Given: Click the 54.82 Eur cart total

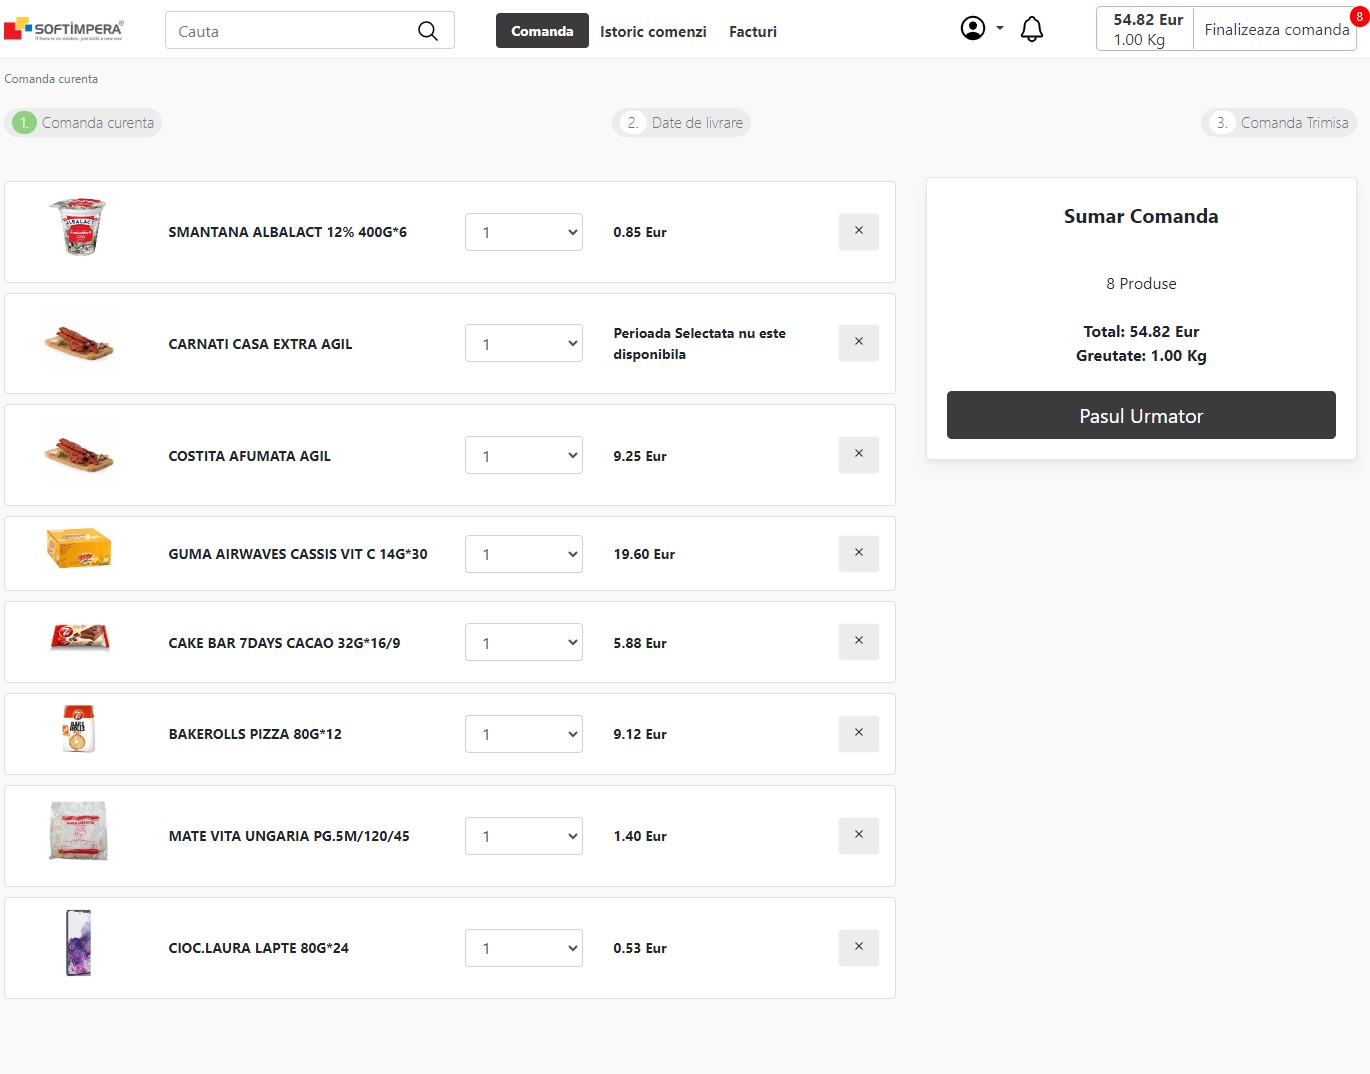Looking at the screenshot, I should click(1148, 19).
